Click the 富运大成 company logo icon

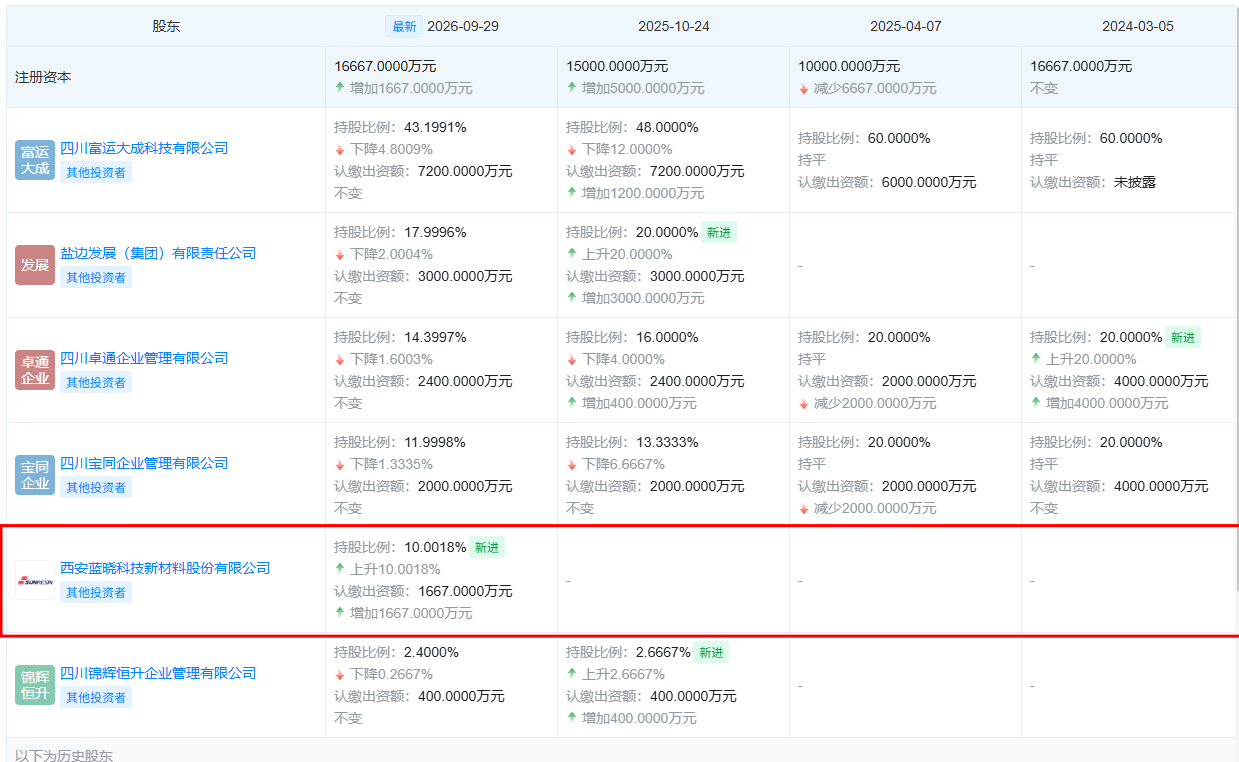point(35,160)
